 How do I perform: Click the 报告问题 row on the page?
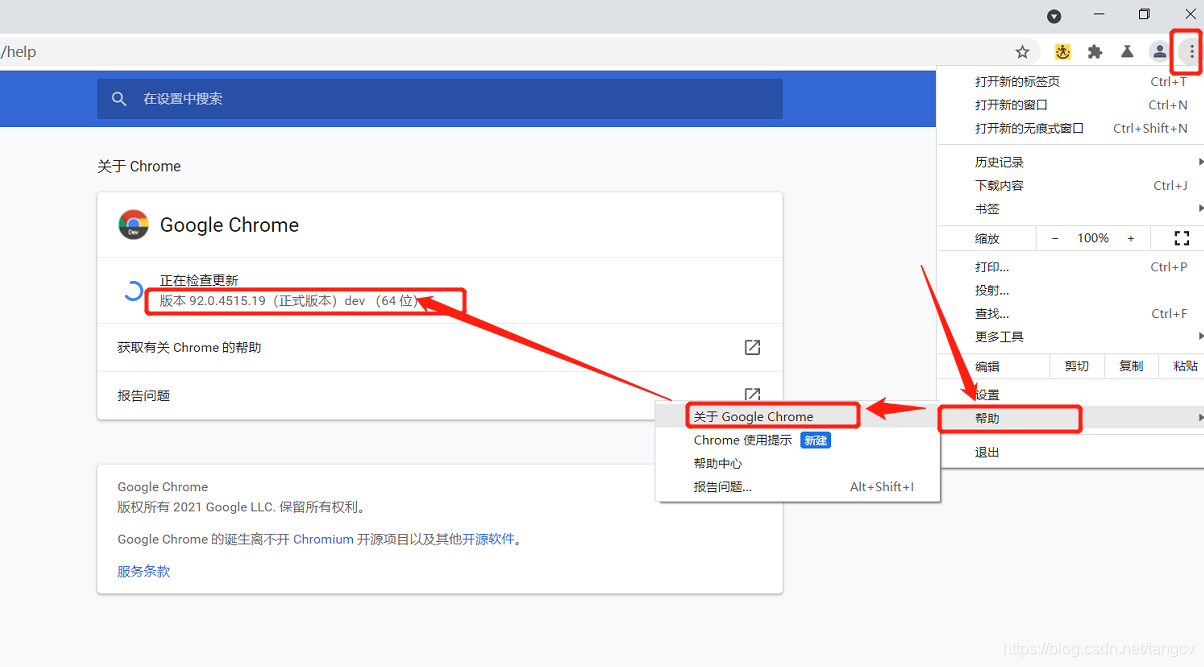coord(440,395)
